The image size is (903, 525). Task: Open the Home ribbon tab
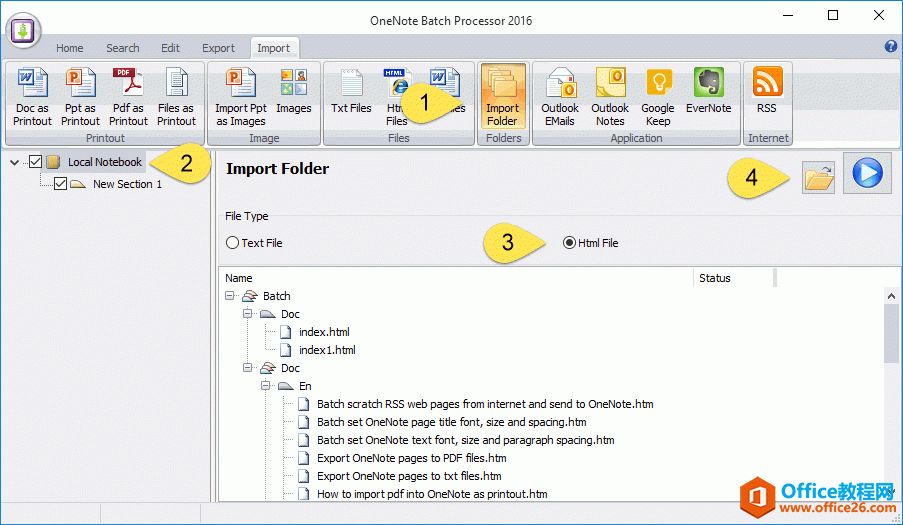(70, 48)
